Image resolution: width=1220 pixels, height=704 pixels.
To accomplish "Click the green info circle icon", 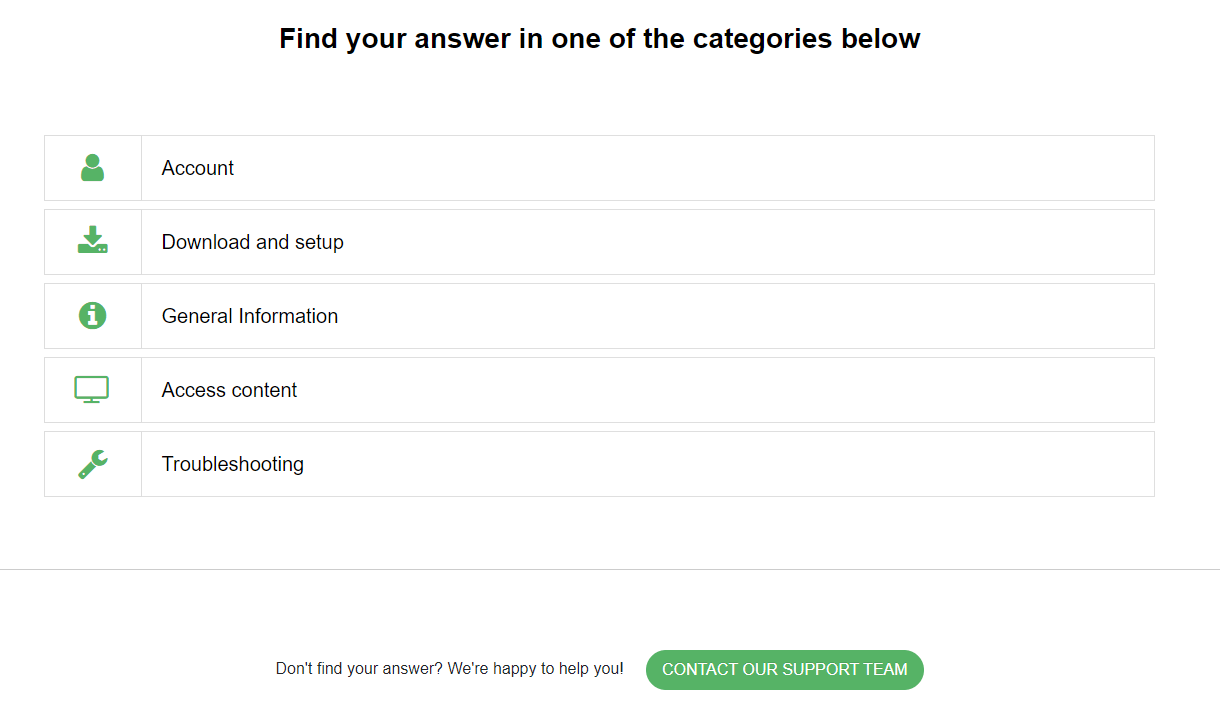I will click(x=93, y=316).
